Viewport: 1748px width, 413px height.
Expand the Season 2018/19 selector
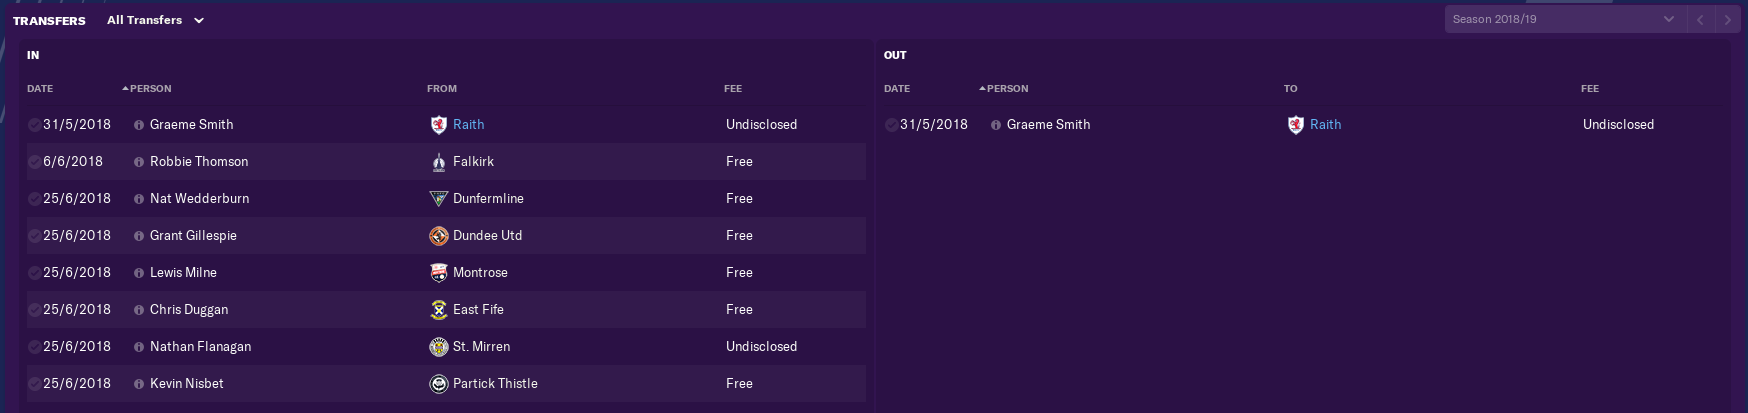[1564, 19]
